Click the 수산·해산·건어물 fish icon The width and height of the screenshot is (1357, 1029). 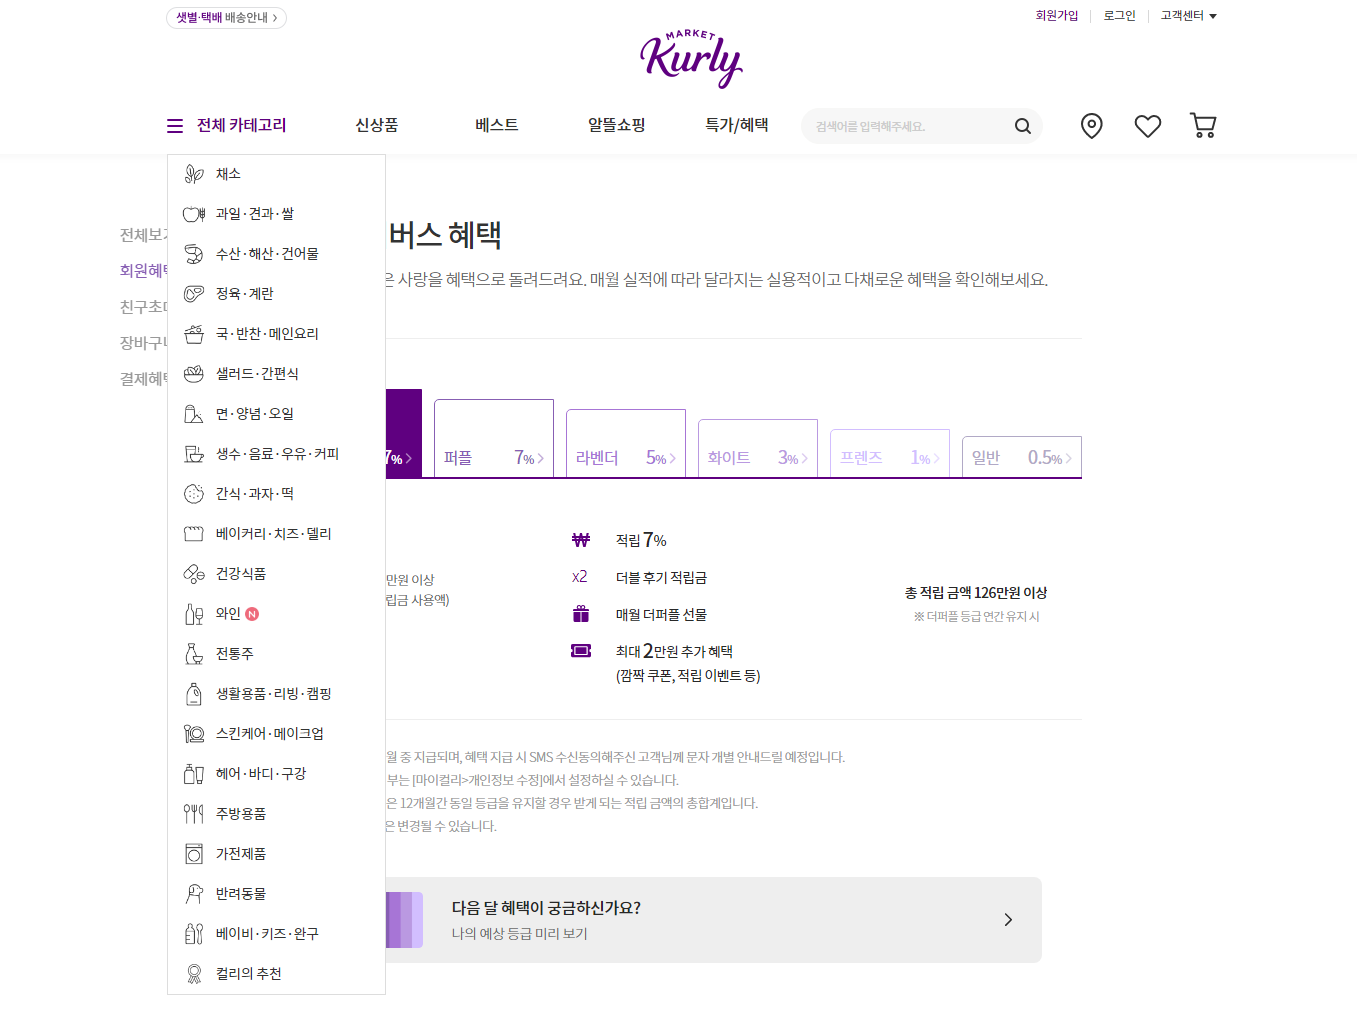(x=194, y=254)
